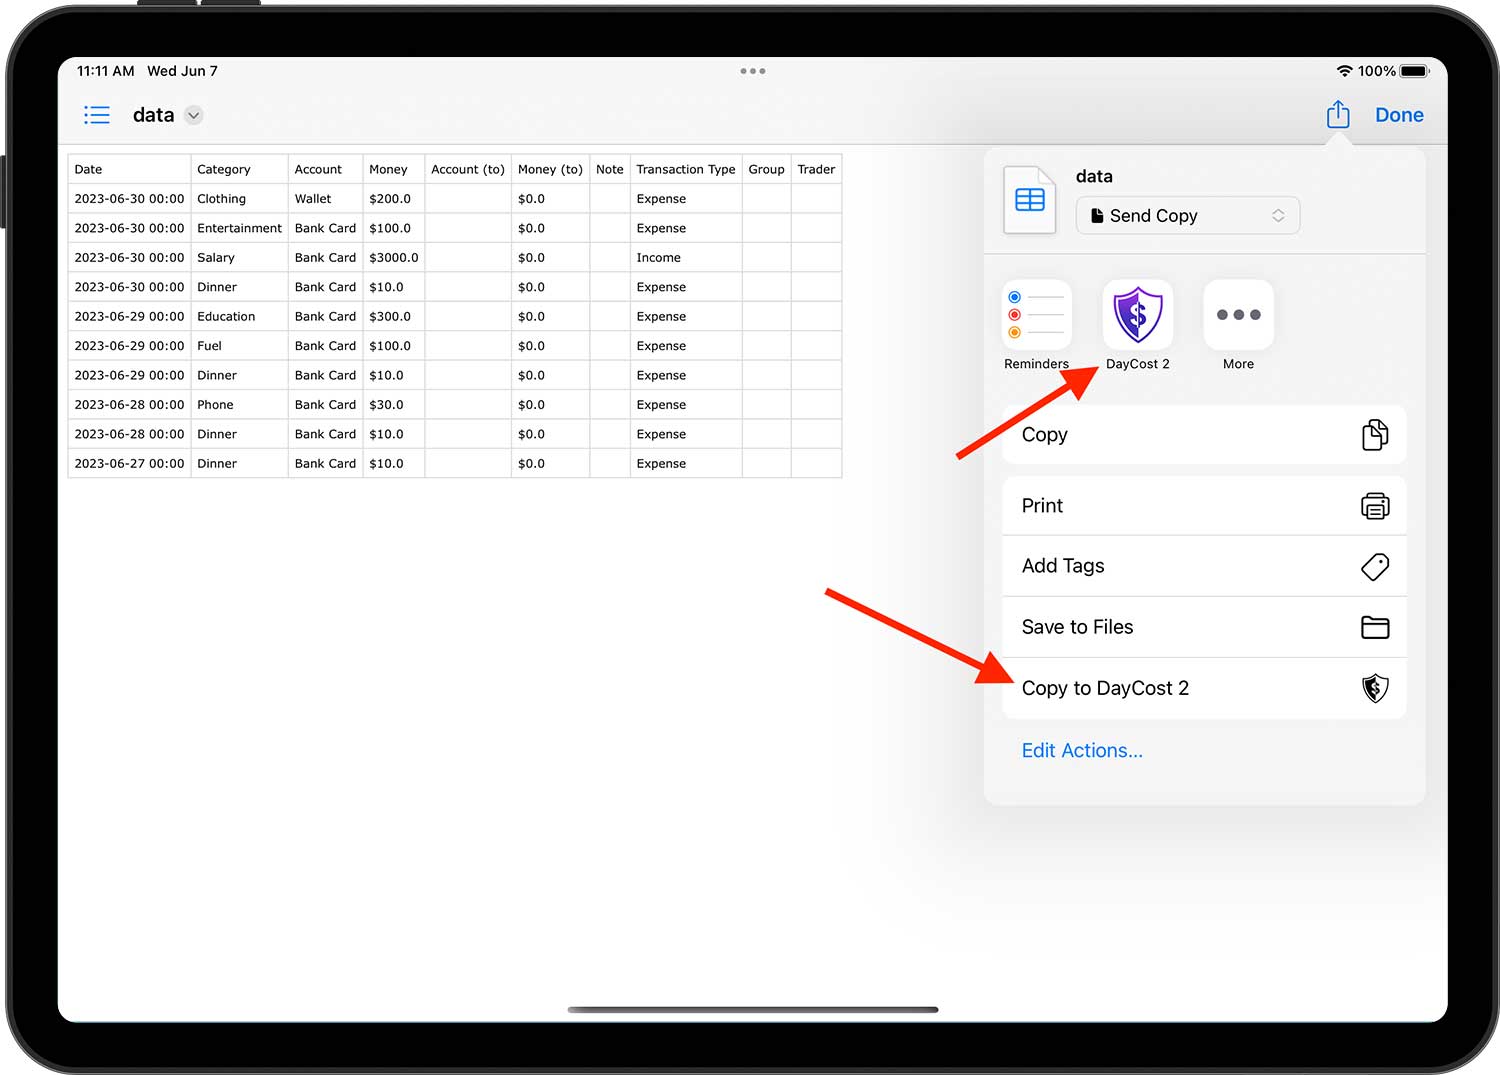
Task: Select the DayCost 2 app icon
Action: [x=1137, y=314]
